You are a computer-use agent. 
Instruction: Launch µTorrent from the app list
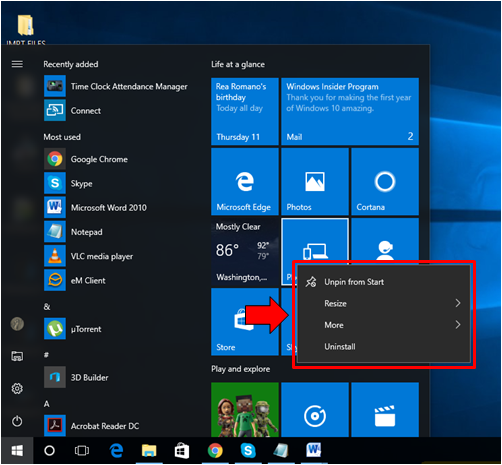pyautogui.click(x=73, y=329)
